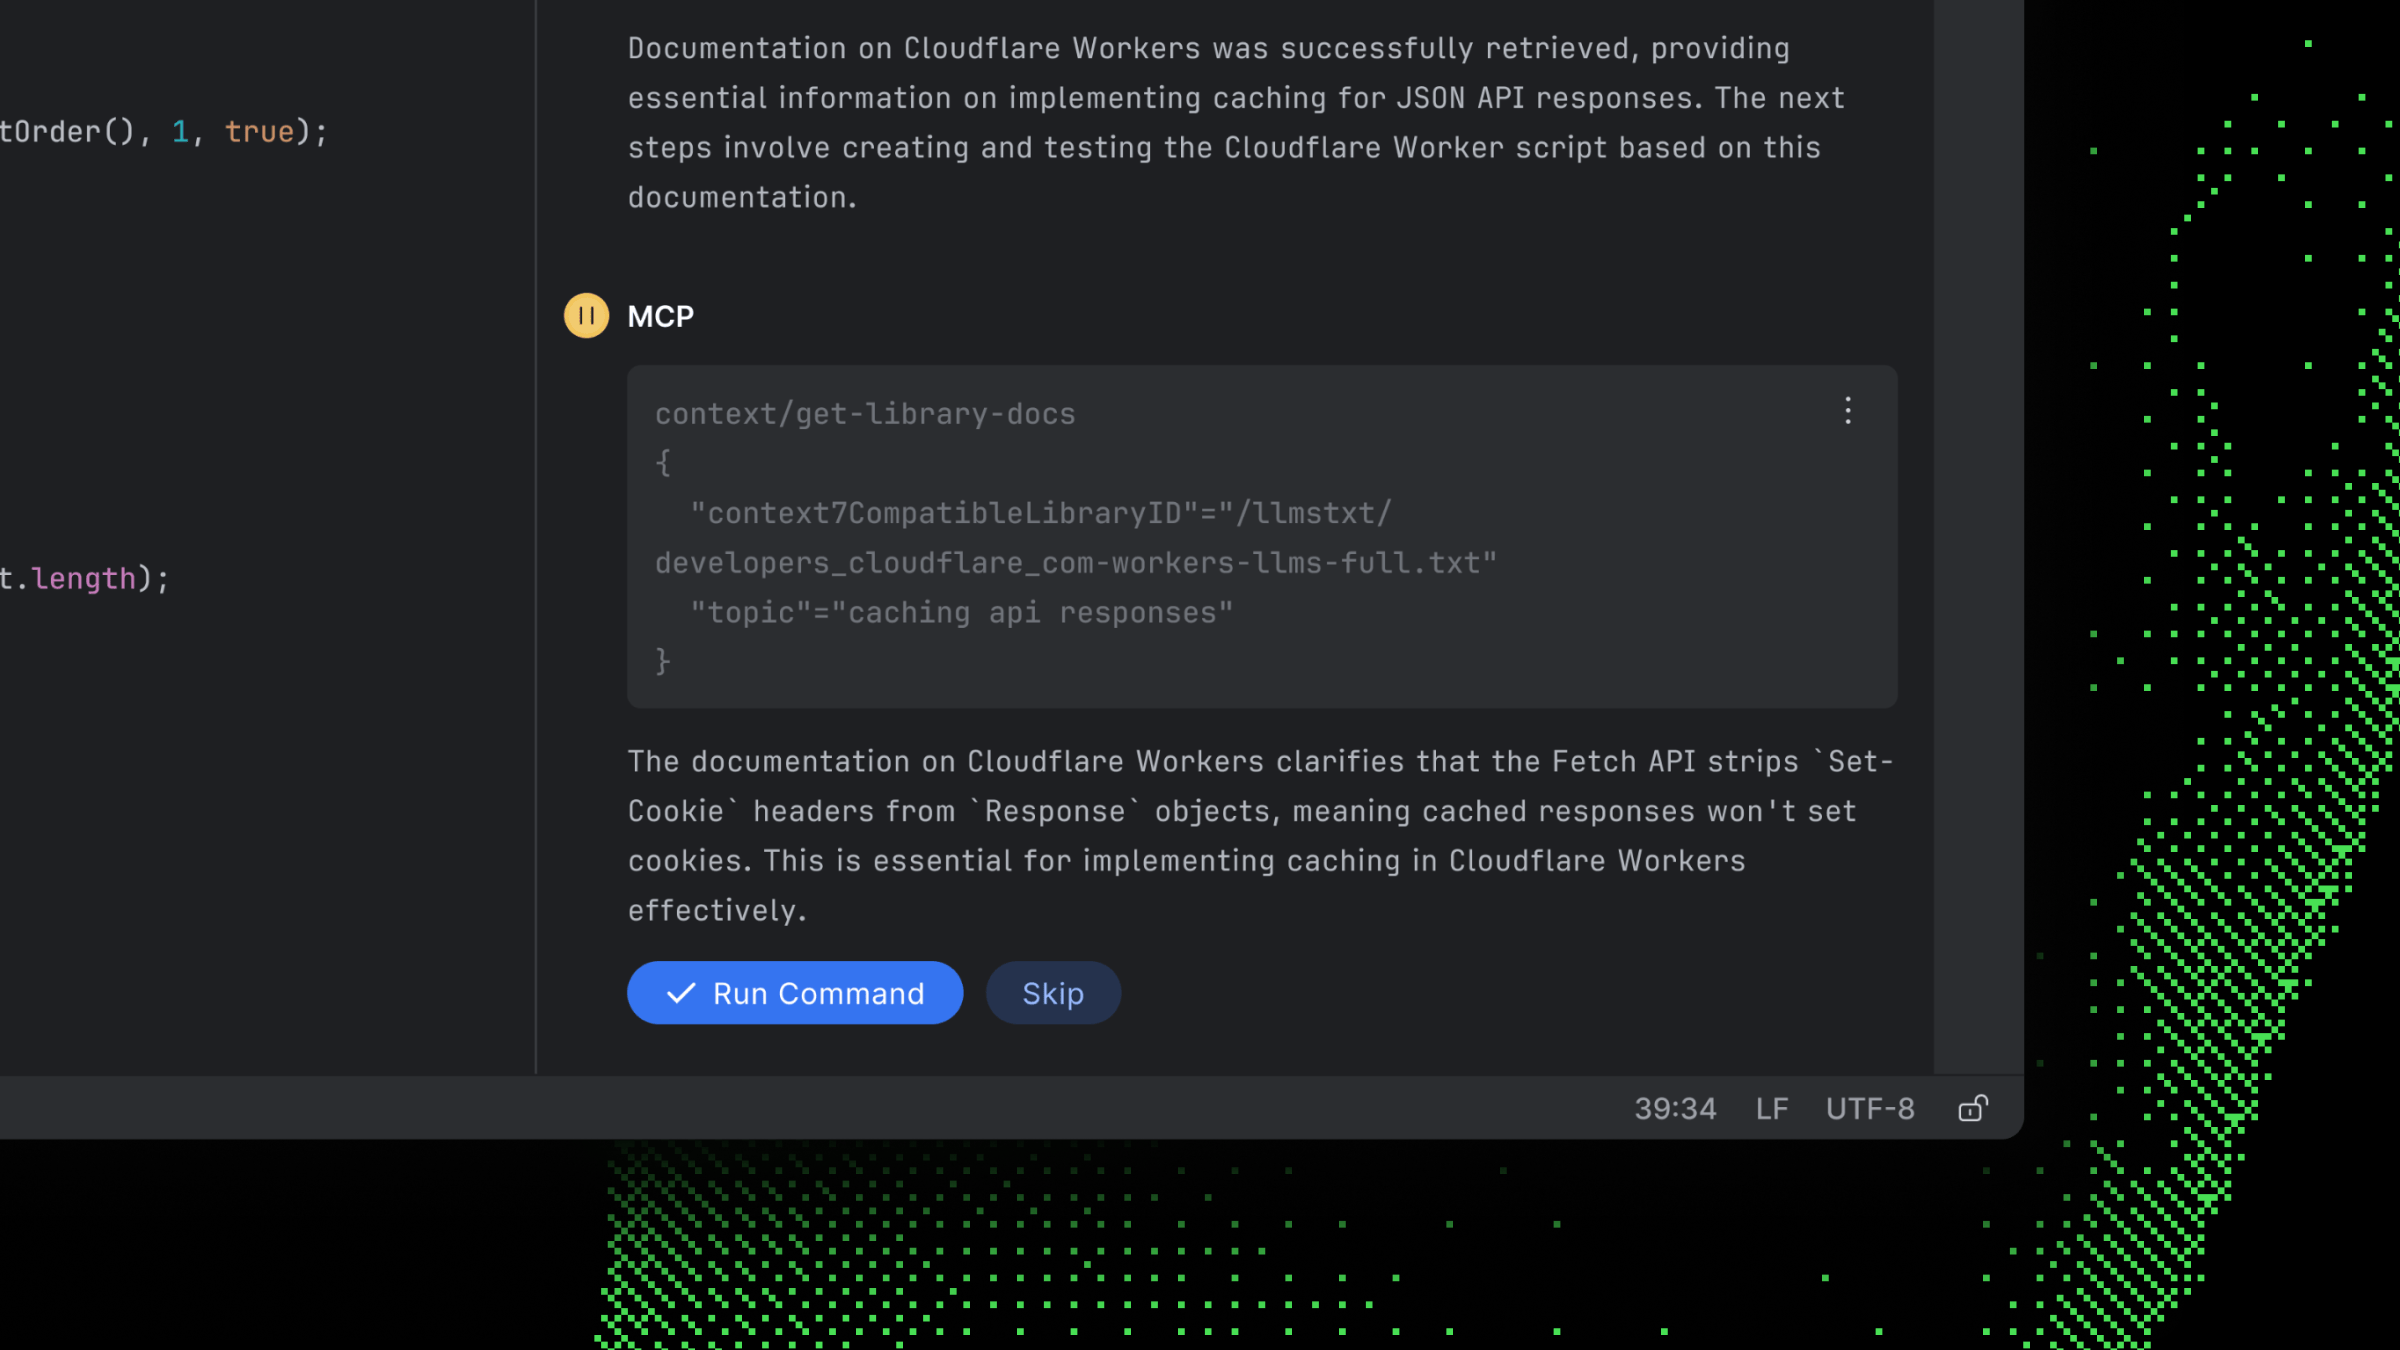2400x1350 pixels.
Task: Skip the pending MCP command
Action: [x=1052, y=993]
